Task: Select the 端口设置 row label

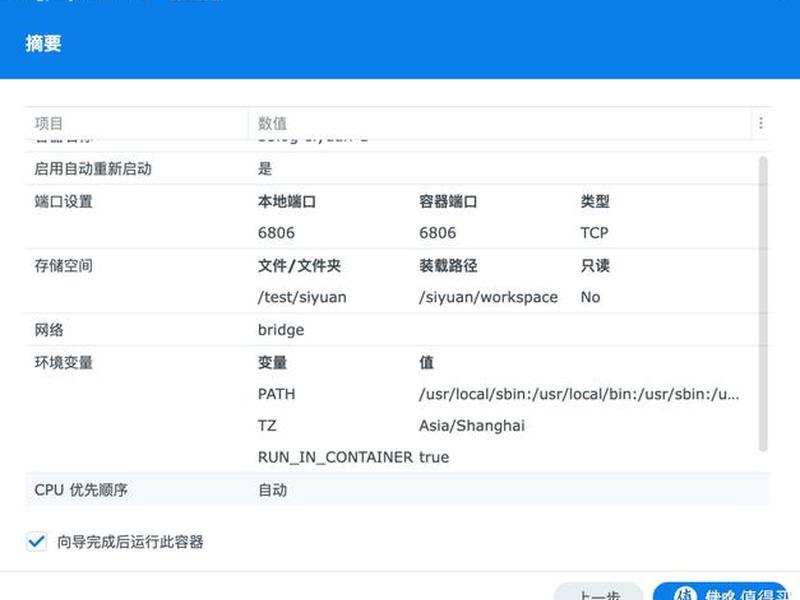Action: pyautogui.click(x=63, y=201)
